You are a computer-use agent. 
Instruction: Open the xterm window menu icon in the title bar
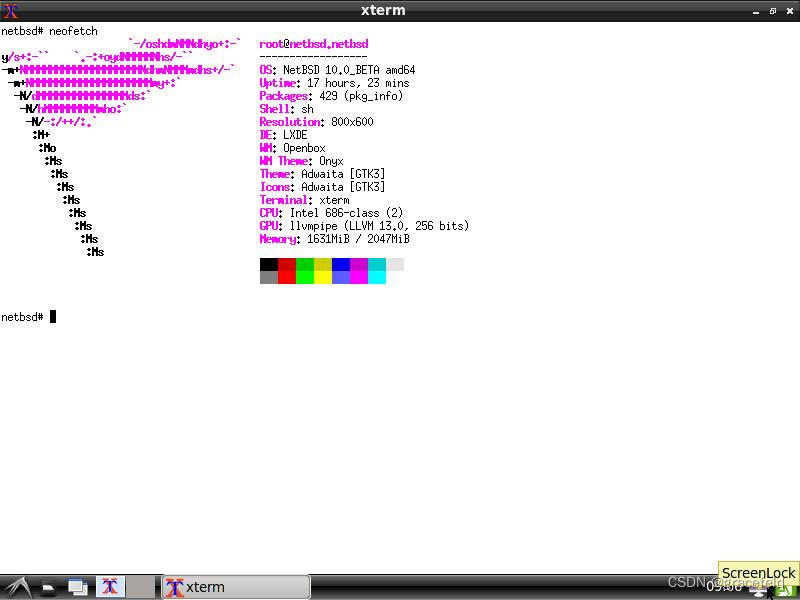coord(10,10)
